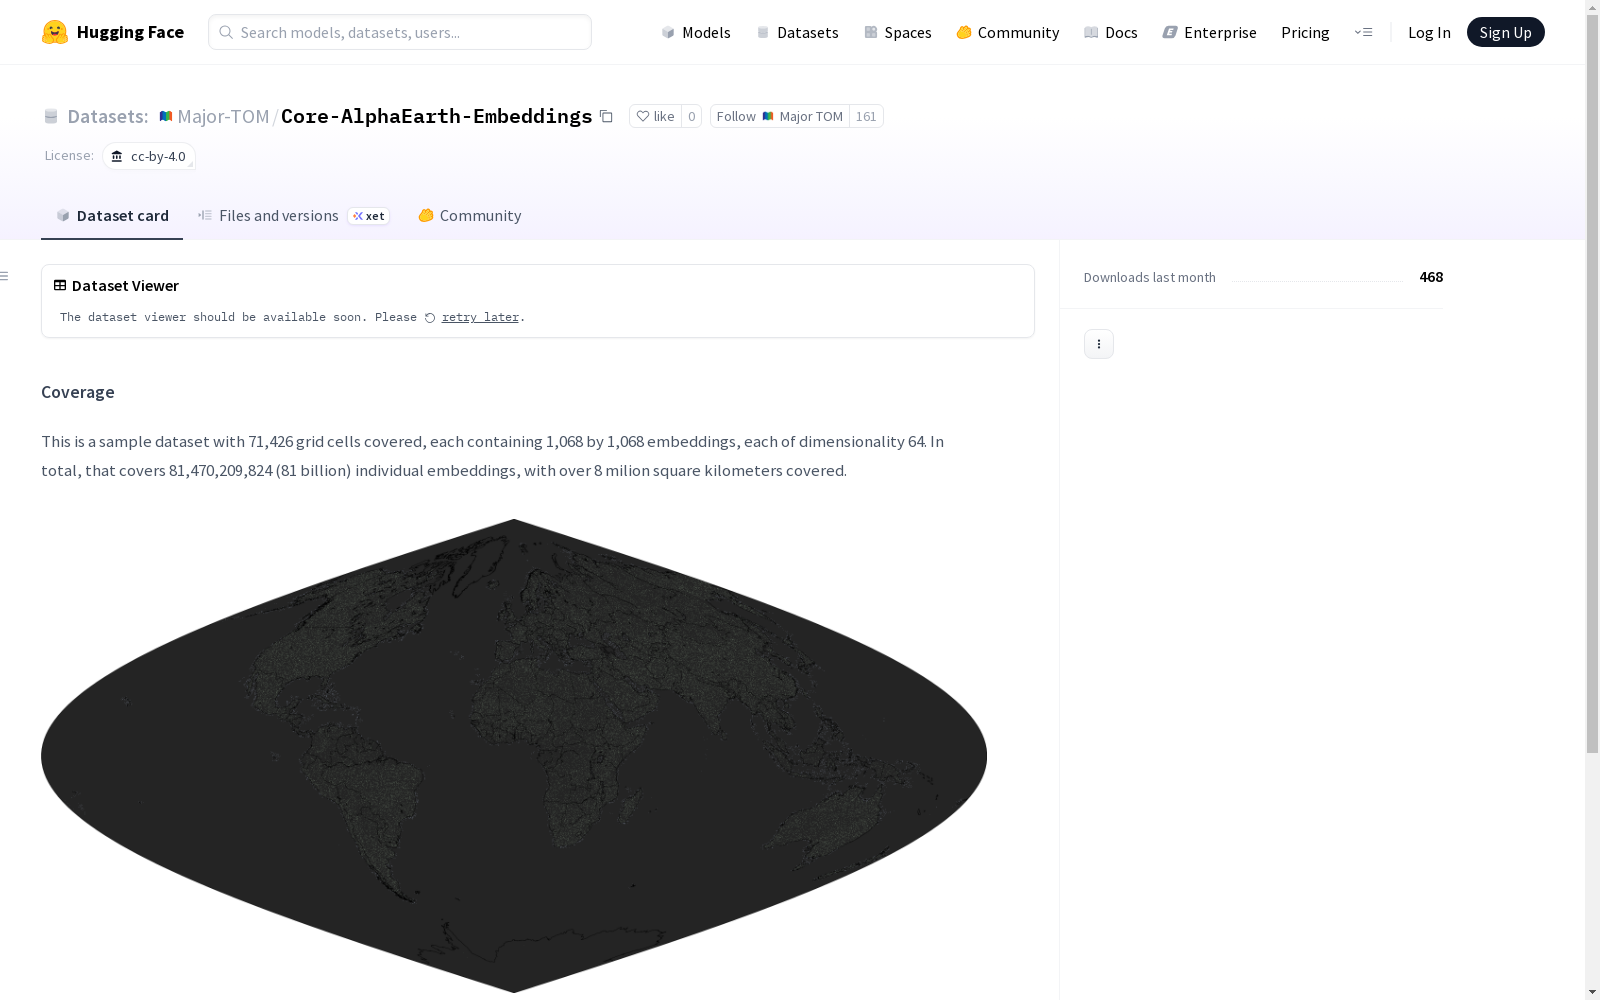Go to Spaces
Screen dimensions: 1600x1000
[898, 32]
